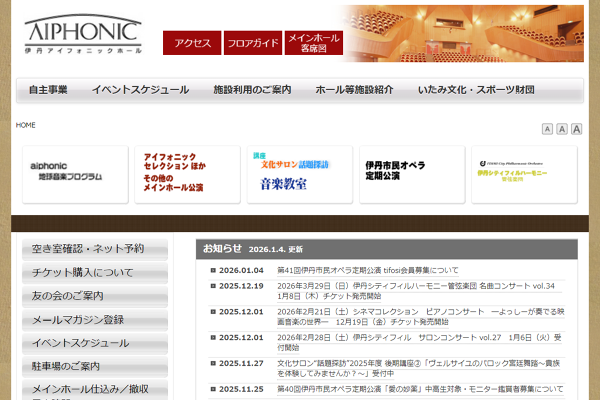Click the red フロアガイド button
This screenshot has height=400, width=600.
click(252, 43)
